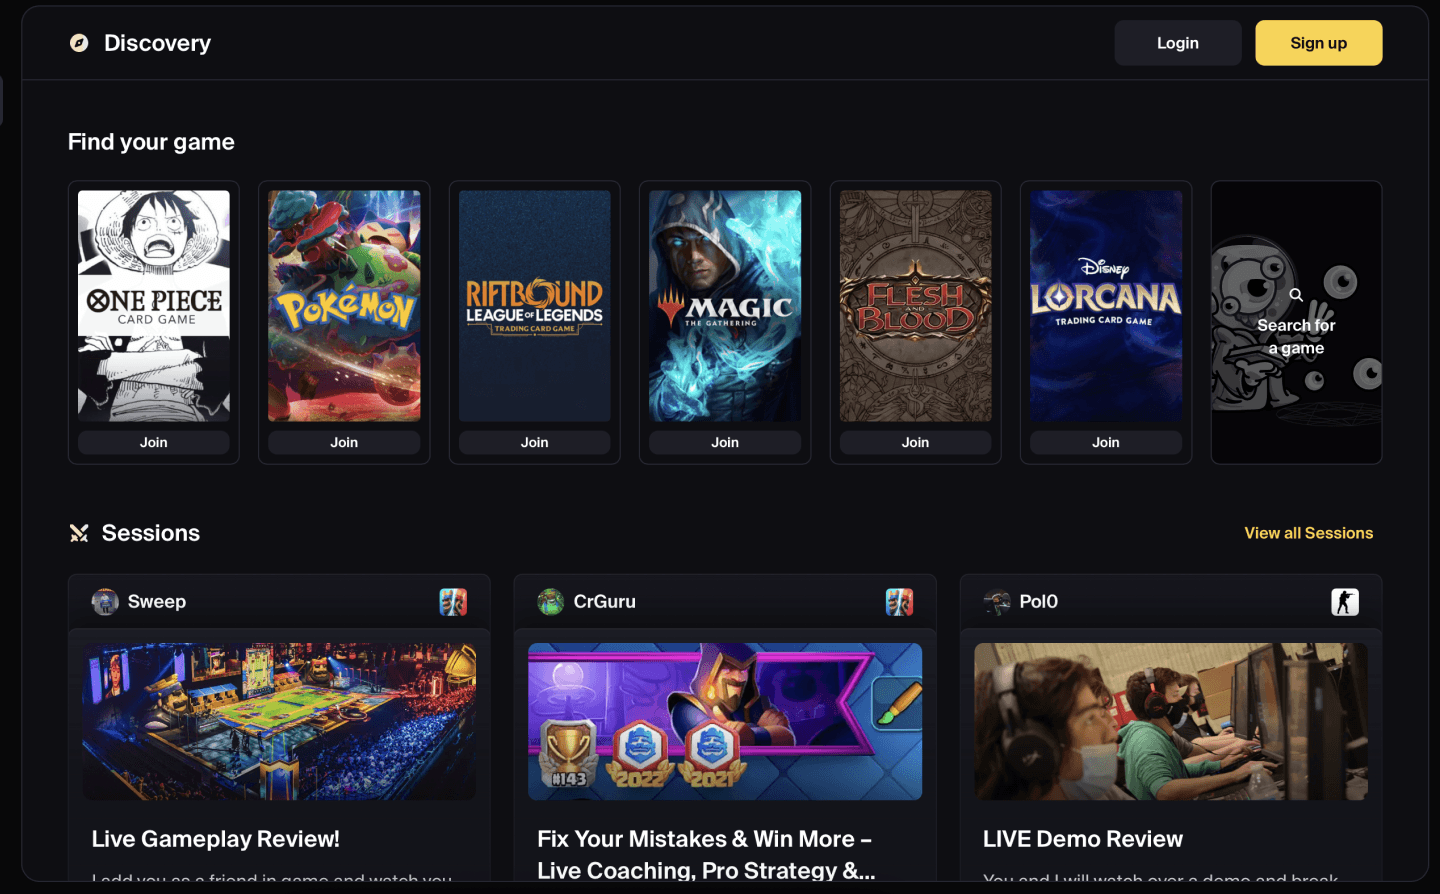Open the Live Gameplay Review! title

tap(216, 839)
